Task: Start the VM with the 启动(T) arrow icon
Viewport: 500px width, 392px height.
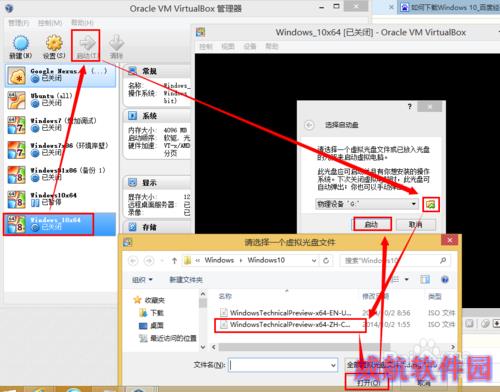Action: 86,47
